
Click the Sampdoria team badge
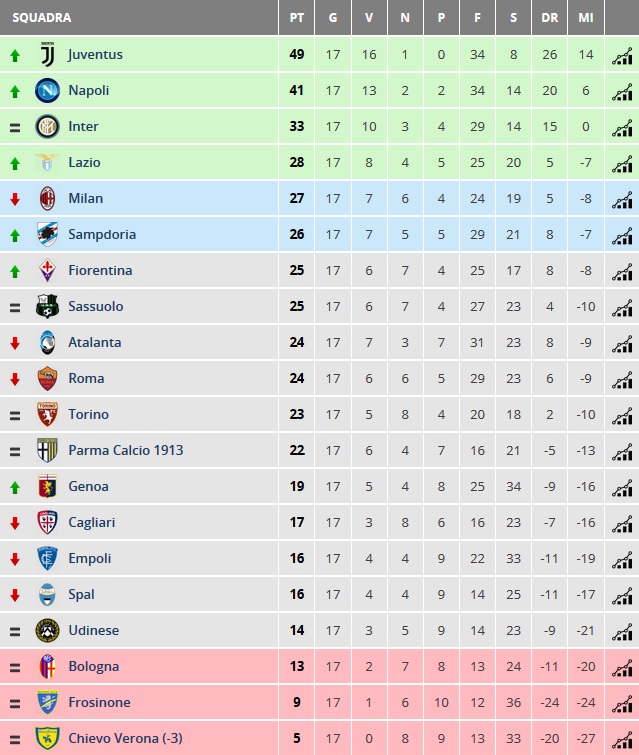click(47, 234)
